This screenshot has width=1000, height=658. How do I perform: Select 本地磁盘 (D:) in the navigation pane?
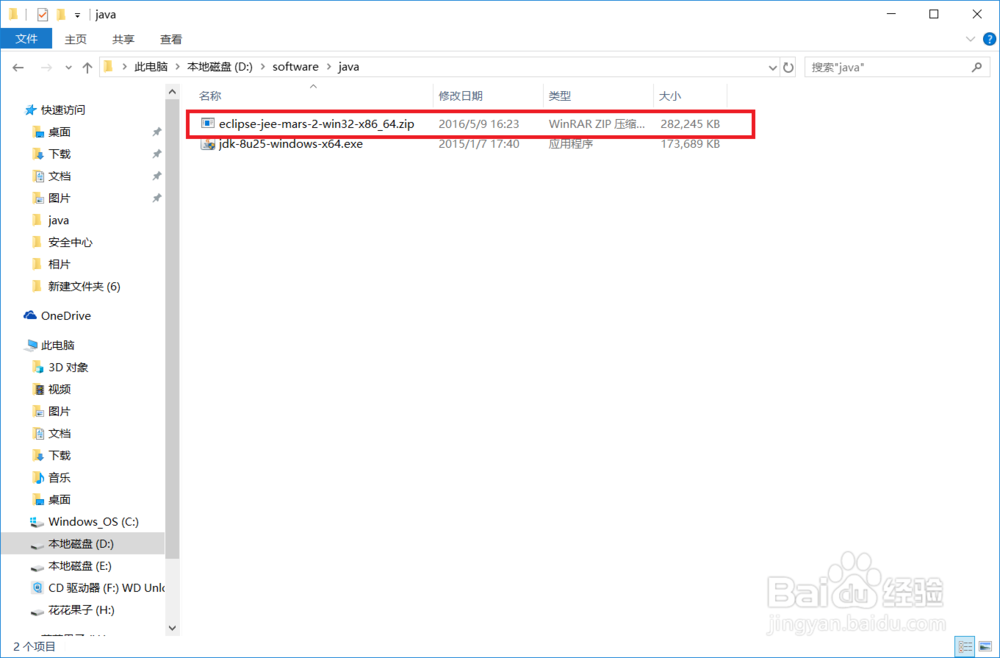point(81,544)
